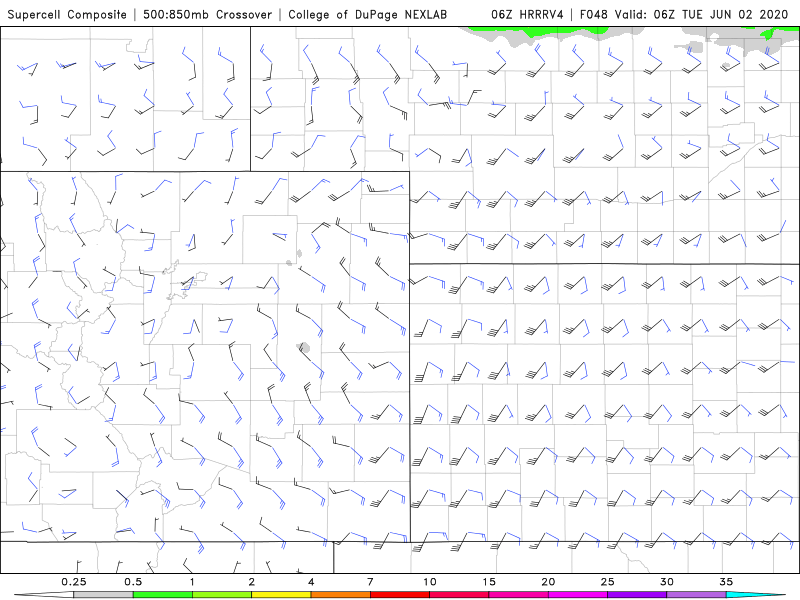Pick the gray 0.25–0.5 color bar segment
800x600 pixels.
[103, 595]
